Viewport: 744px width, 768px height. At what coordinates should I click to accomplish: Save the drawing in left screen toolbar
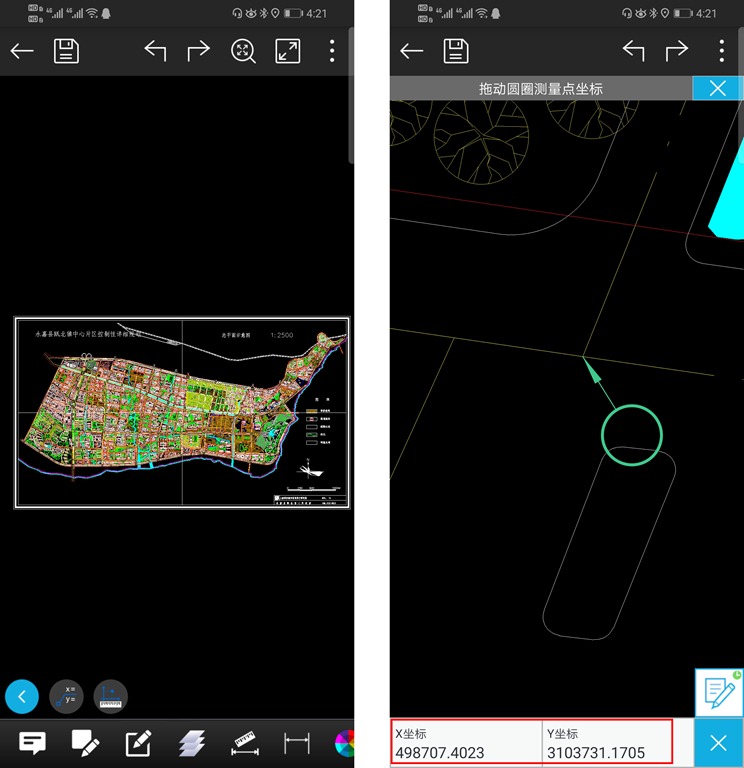pyautogui.click(x=66, y=51)
